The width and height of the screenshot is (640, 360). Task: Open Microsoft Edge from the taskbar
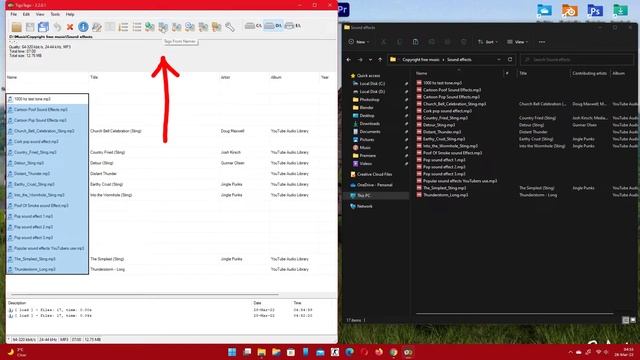(350, 352)
